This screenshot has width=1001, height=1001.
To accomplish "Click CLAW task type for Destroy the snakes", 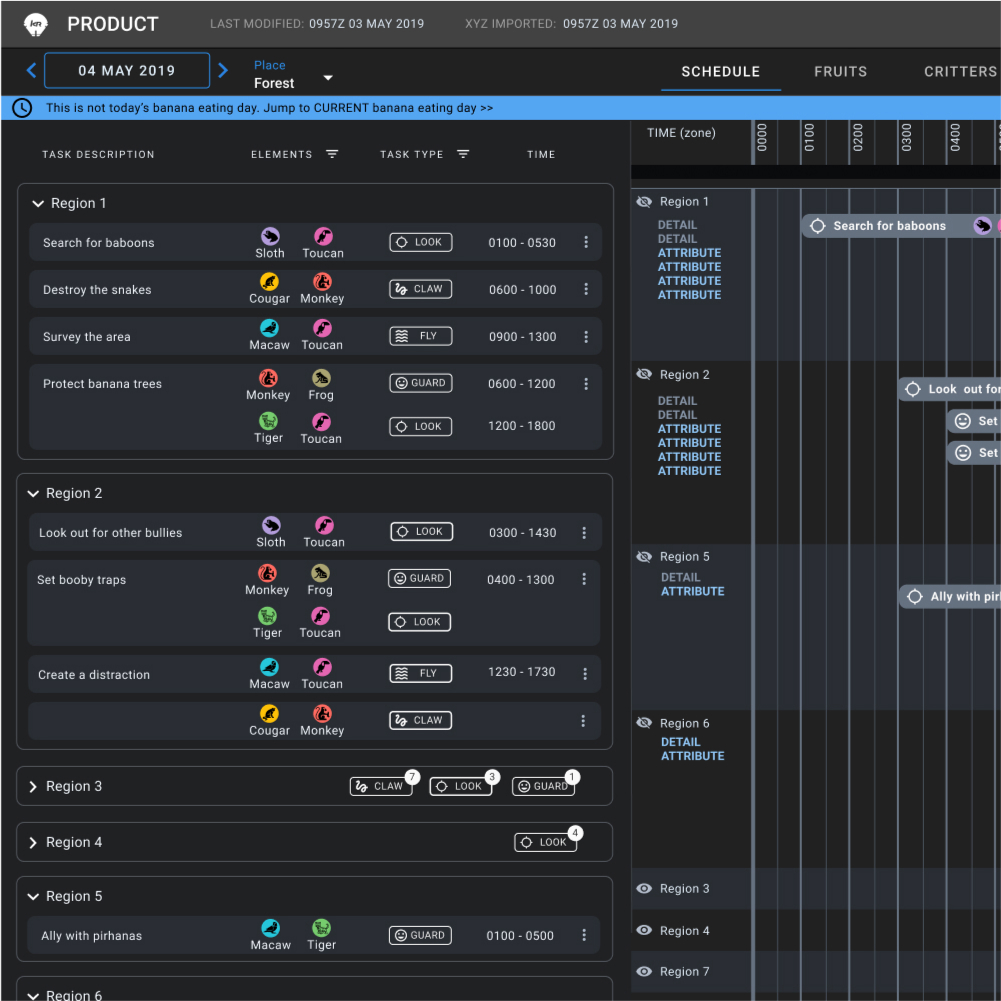I will [421, 289].
